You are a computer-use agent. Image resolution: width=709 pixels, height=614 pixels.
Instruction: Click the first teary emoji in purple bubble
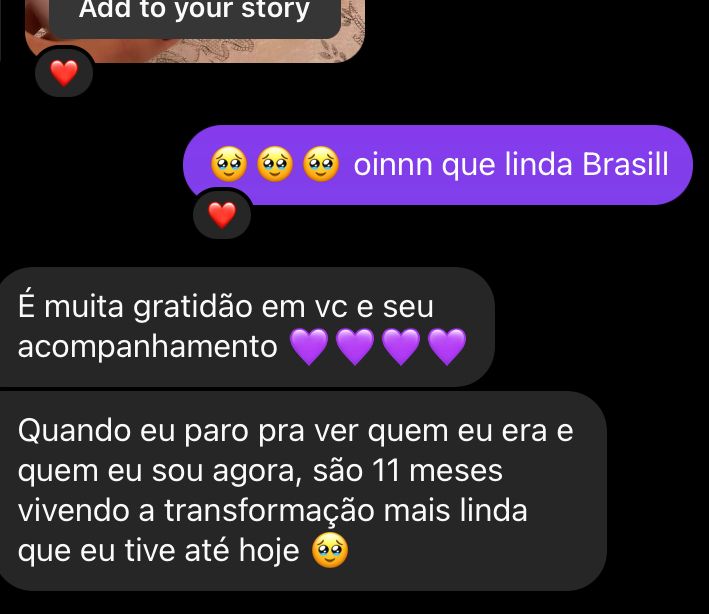point(229,164)
